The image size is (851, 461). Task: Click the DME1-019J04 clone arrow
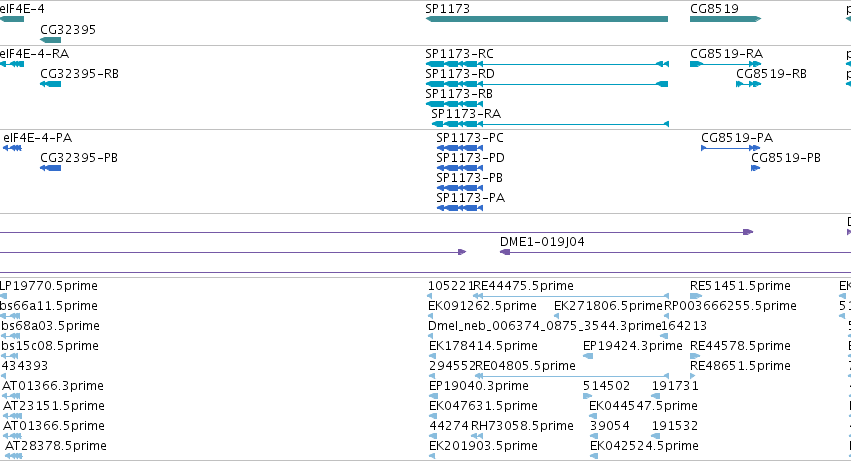pos(675,252)
